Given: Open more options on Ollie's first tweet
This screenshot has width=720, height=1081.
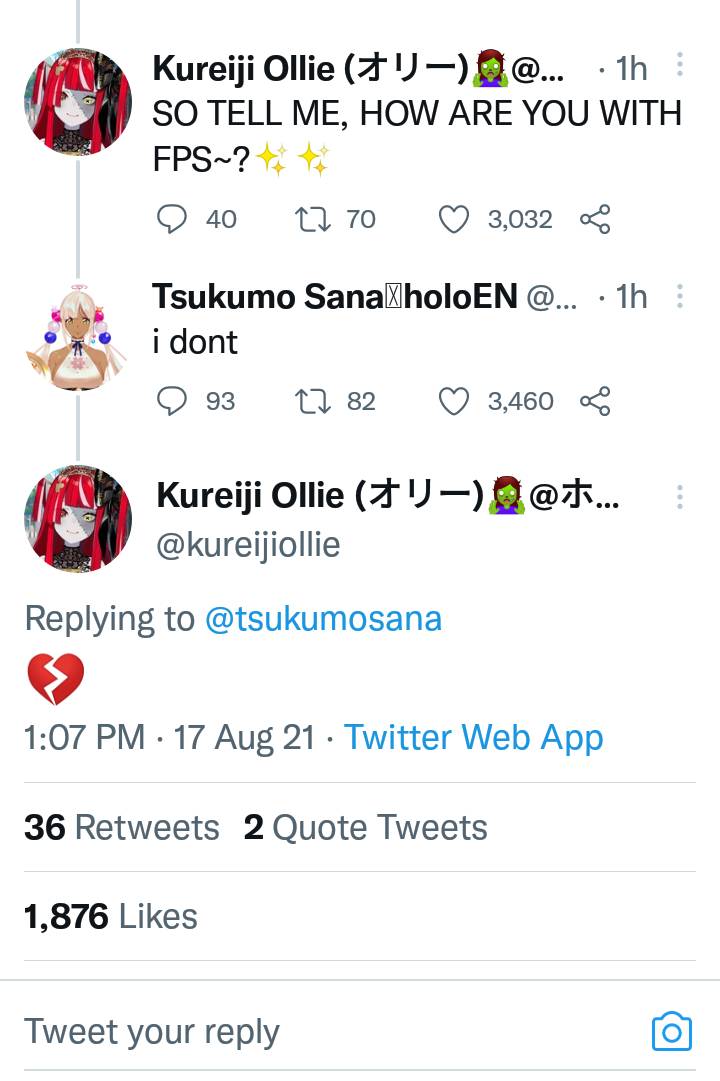Looking at the screenshot, I should 680,66.
